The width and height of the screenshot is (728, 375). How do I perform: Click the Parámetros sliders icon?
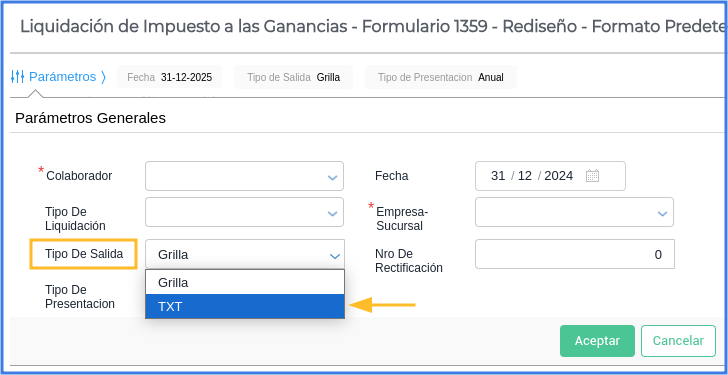tap(18, 77)
